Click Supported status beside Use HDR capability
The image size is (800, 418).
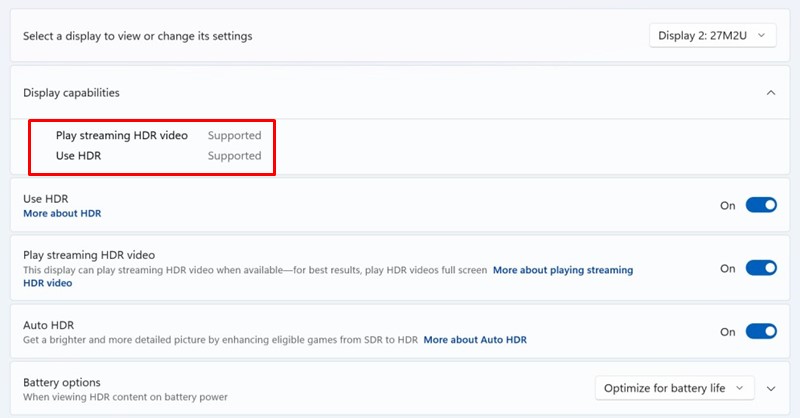(234, 156)
